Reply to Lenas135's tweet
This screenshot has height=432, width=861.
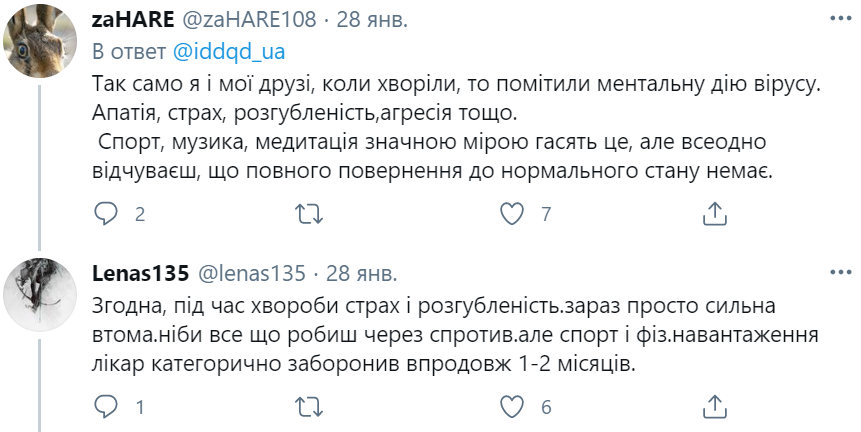tap(106, 406)
